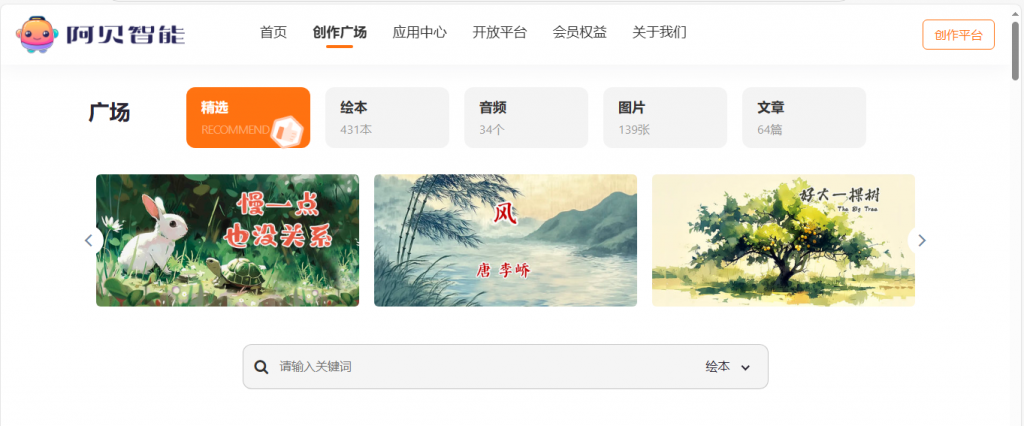1024x426 pixels.
Task: Click the 会员权益 navigation link
Action: pos(580,33)
